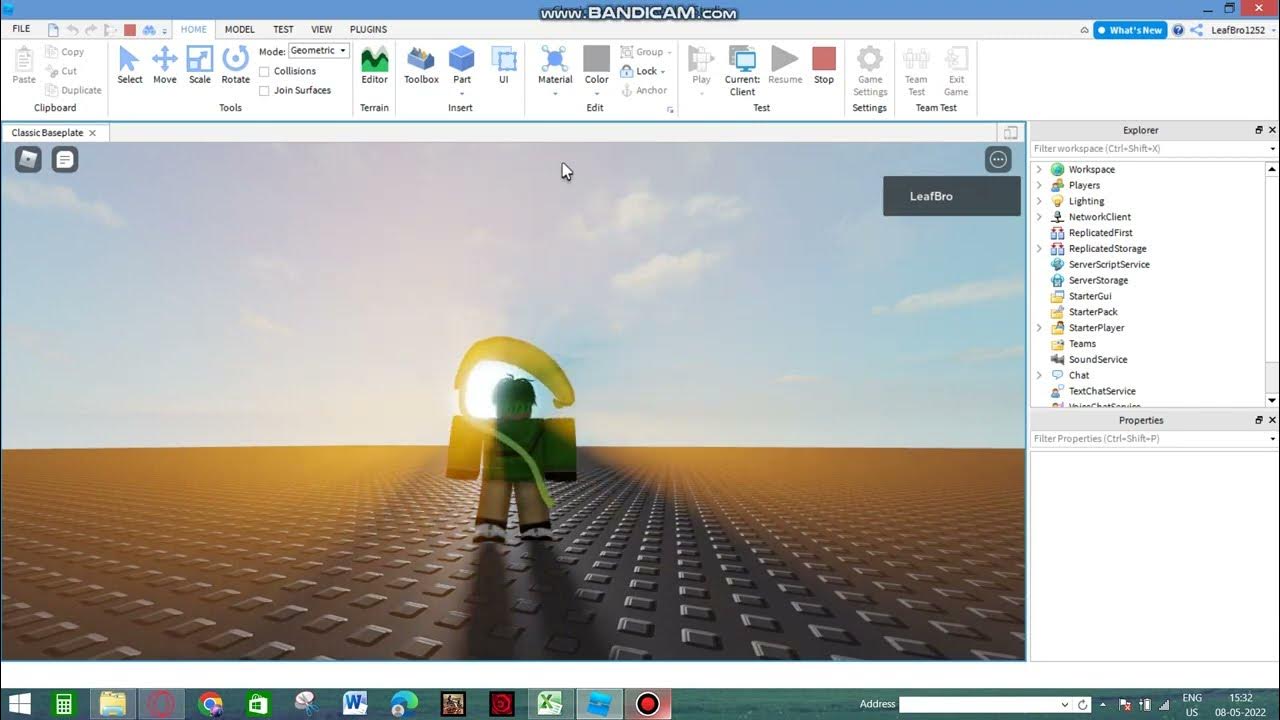Viewport: 1280px width, 720px height.
Task: Select TextChatService in Explorer
Action: pyautogui.click(x=1102, y=391)
